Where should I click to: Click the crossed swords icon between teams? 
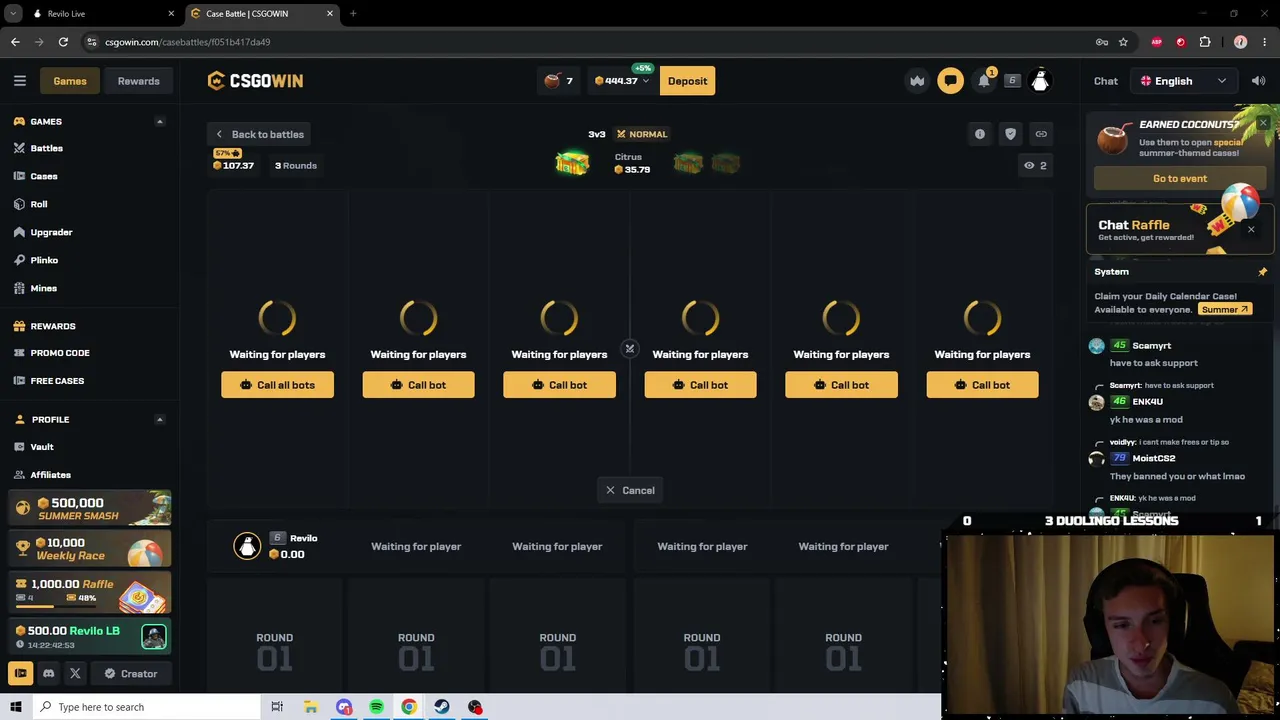coord(630,349)
